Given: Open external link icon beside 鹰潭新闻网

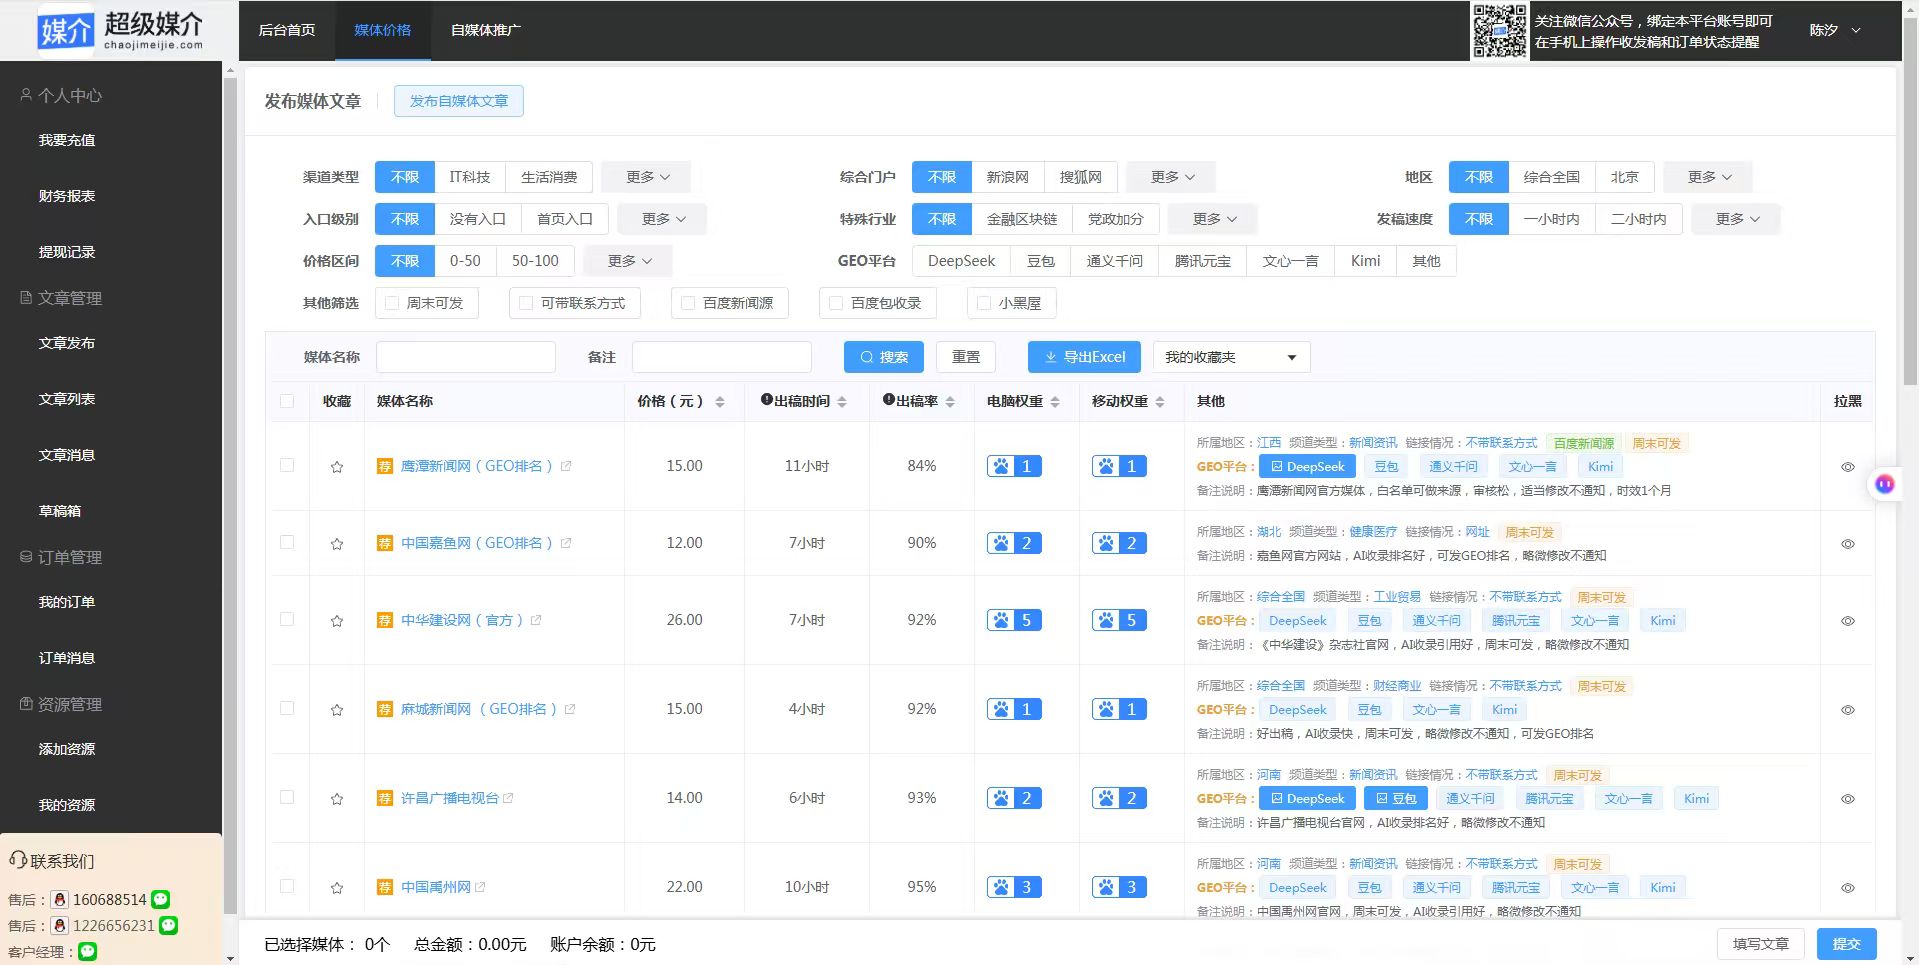Looking at the screenshot, I should click(x=566, y=466).
